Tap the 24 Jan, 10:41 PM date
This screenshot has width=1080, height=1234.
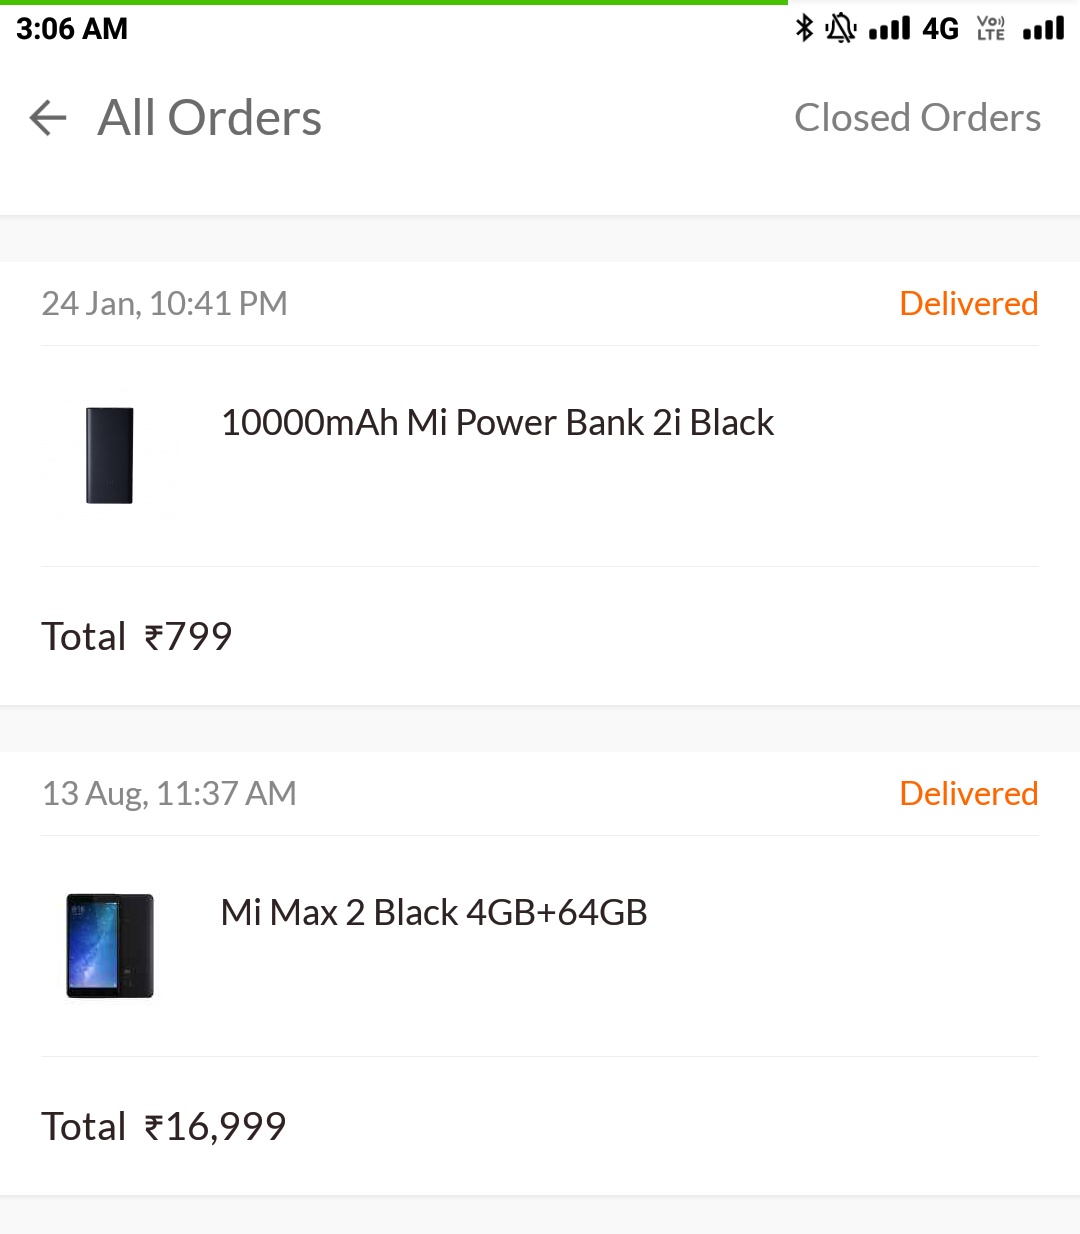pos(165,304)
